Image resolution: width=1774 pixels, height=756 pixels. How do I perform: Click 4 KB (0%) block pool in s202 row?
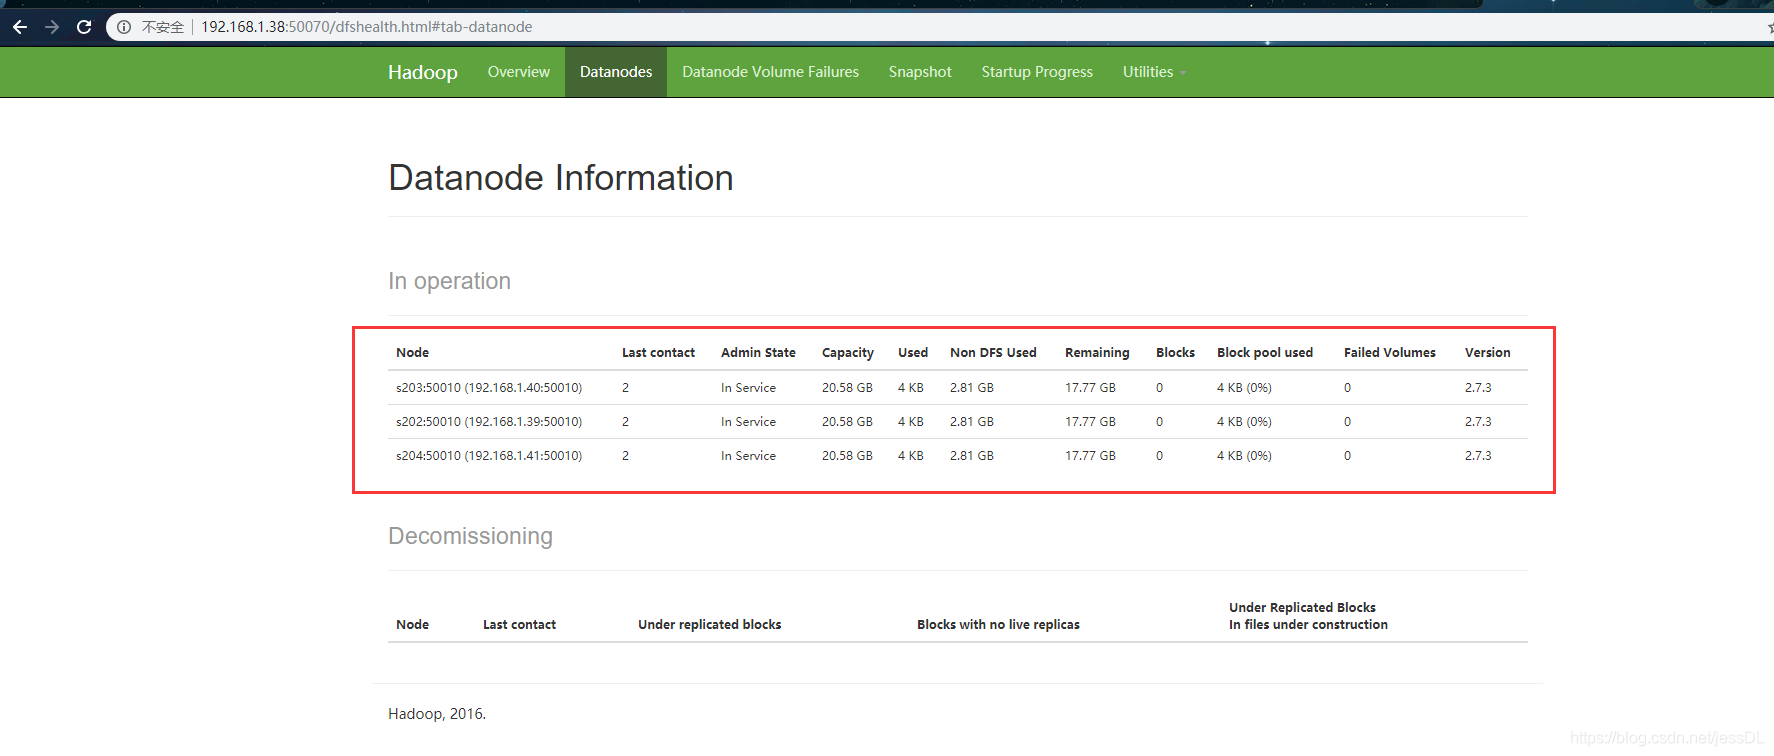tap(1244, 422)
